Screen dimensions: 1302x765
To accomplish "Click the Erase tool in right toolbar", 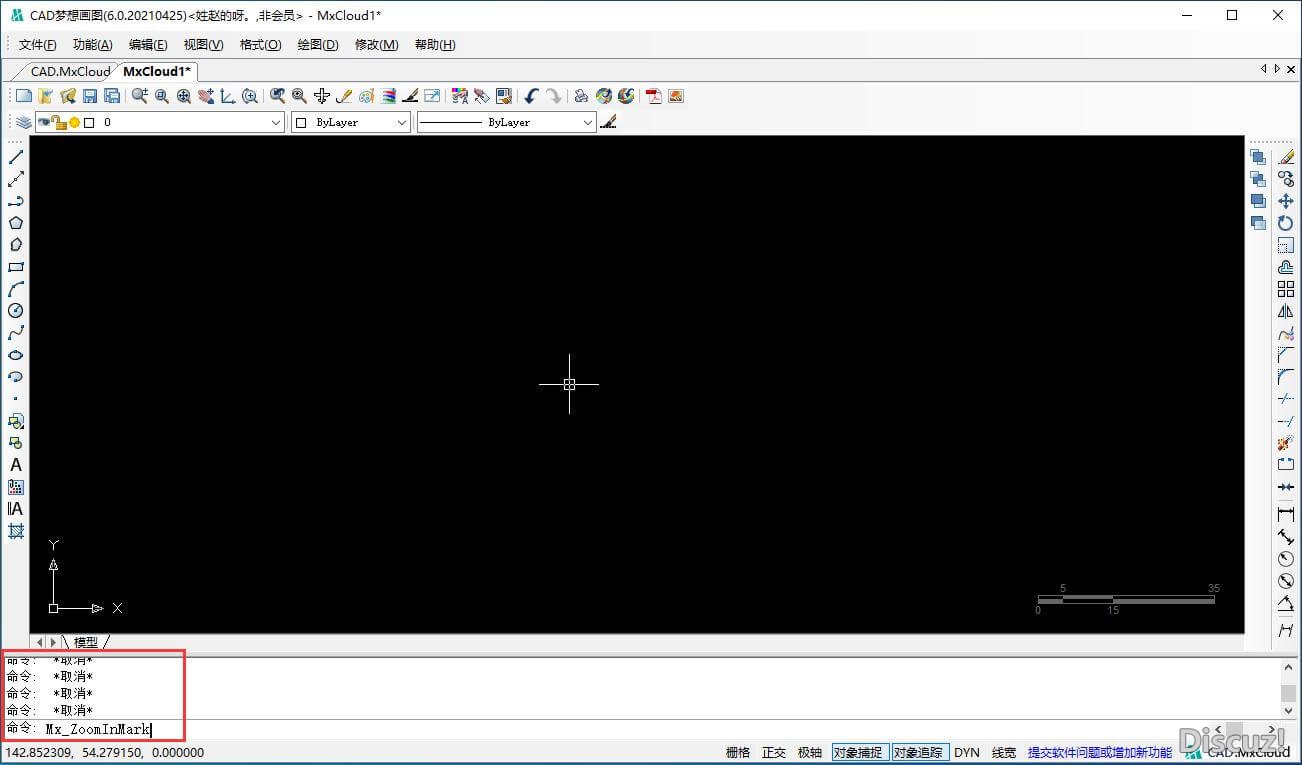I will [1286, 157].
